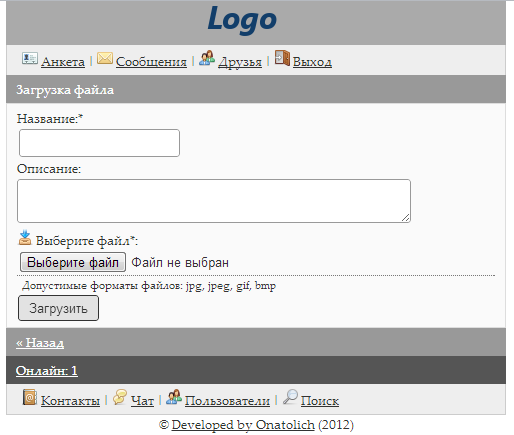The height and width of the screenshot is (435, 514).
Task: Click inside the Описание text area
Action: click(x=214, y=201)
